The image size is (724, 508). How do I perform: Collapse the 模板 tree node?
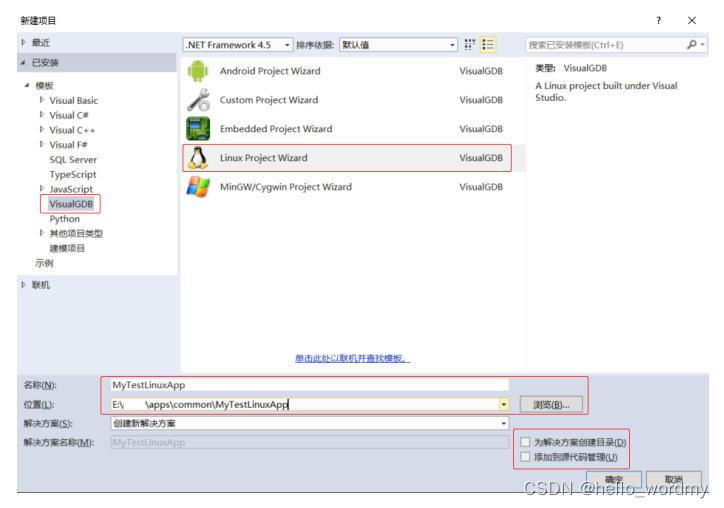point(27,85)
